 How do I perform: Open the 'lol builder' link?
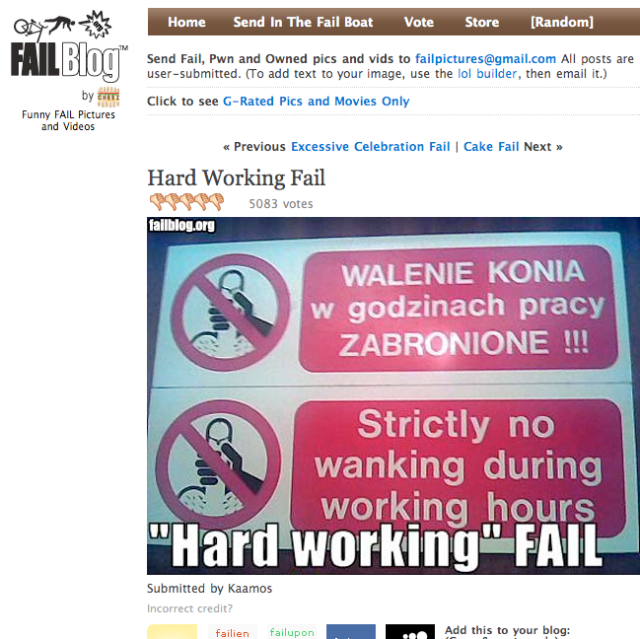click(x=487, y=74)
